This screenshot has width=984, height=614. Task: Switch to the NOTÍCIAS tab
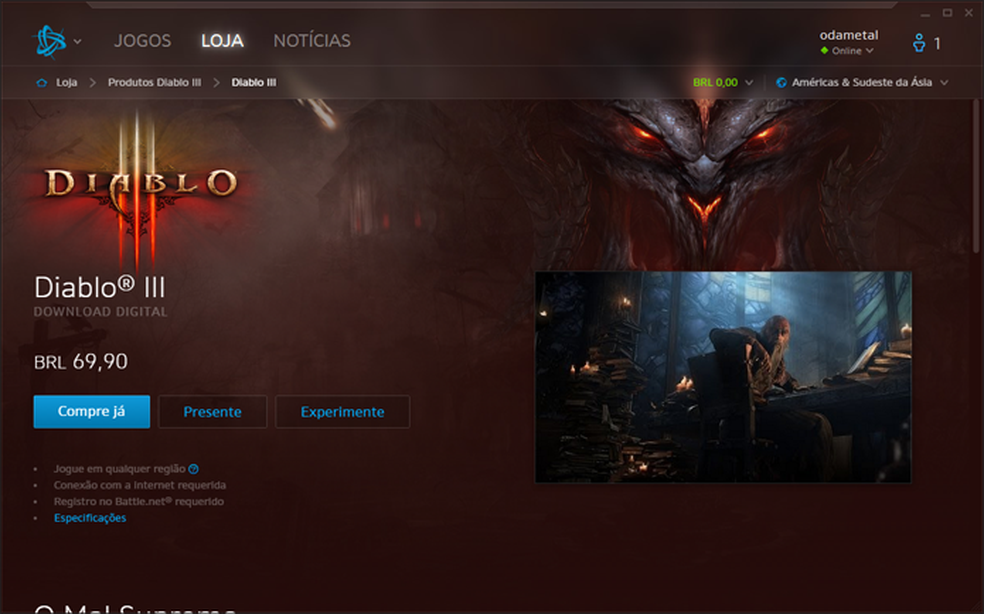[x=312, y=41]
